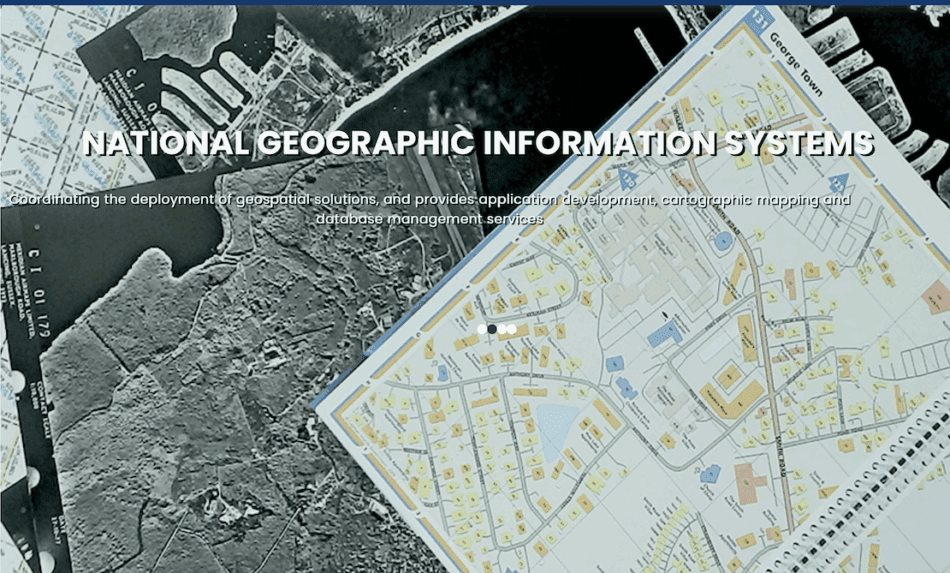Select the first carousel slide dot

pos(482,328)
